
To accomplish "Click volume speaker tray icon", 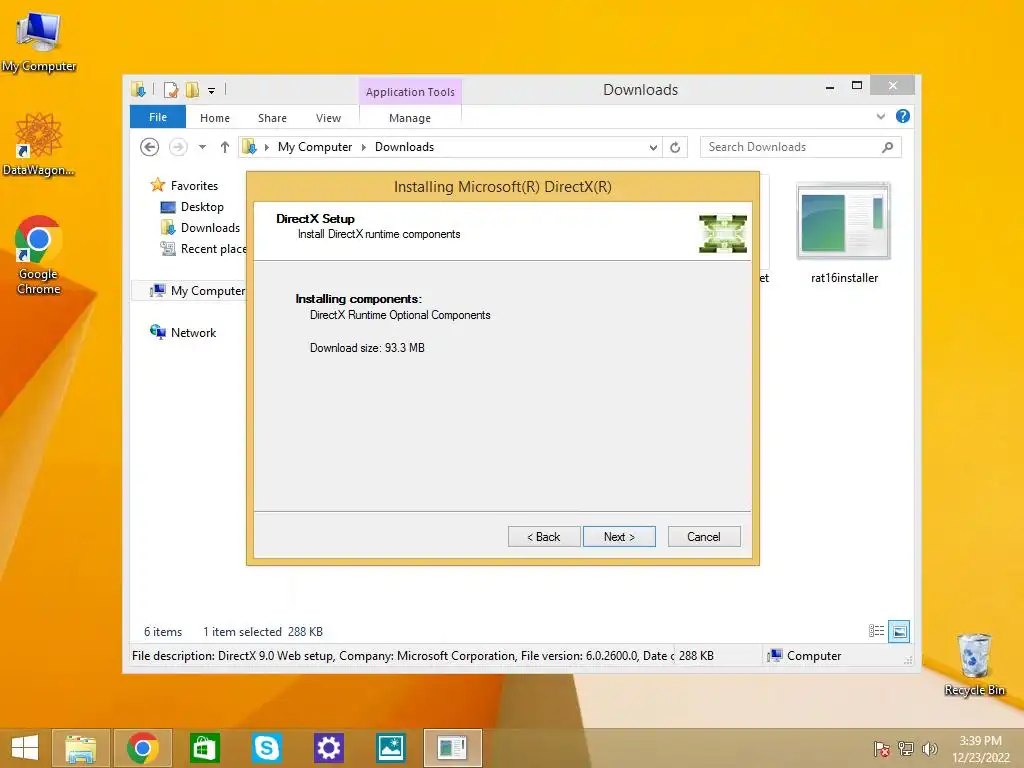I will click(x=929, y=749).
